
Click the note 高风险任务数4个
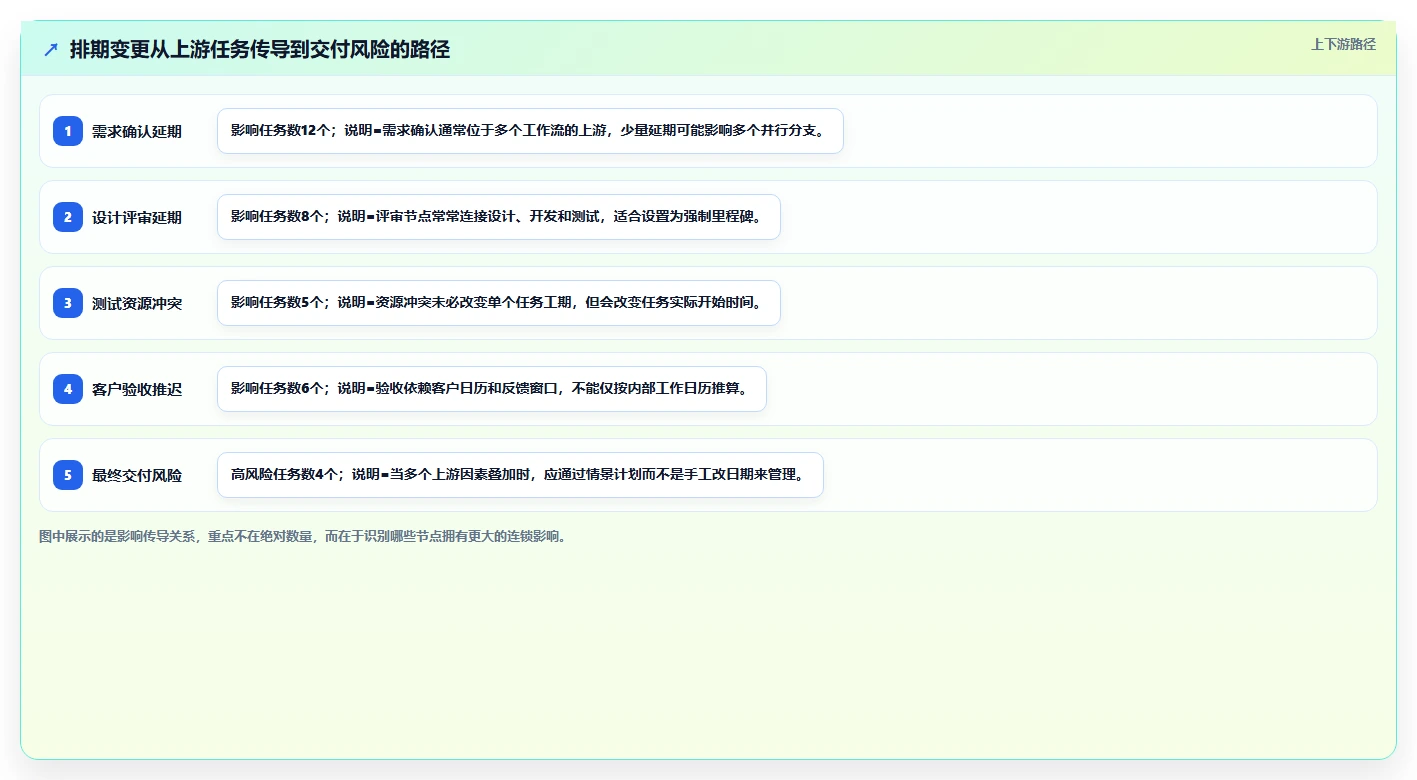point(520,475)
